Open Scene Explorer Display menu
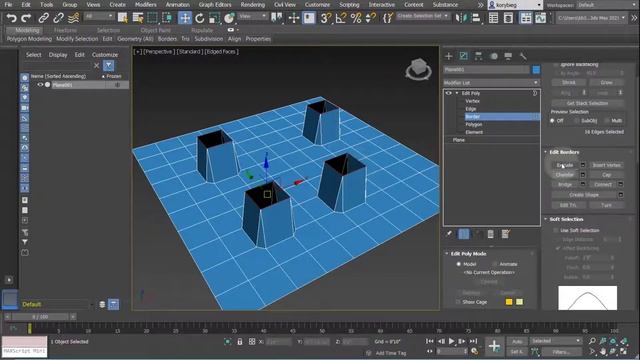Viewport: 640px width, 360px height. tap(58, 55)
